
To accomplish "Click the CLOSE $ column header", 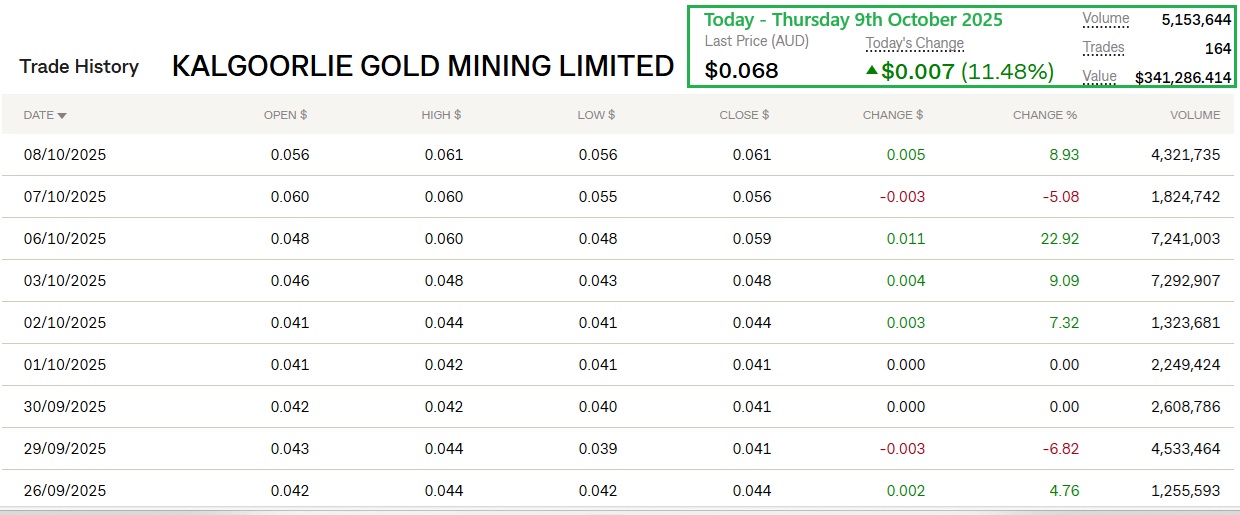I will coord(744,115).
